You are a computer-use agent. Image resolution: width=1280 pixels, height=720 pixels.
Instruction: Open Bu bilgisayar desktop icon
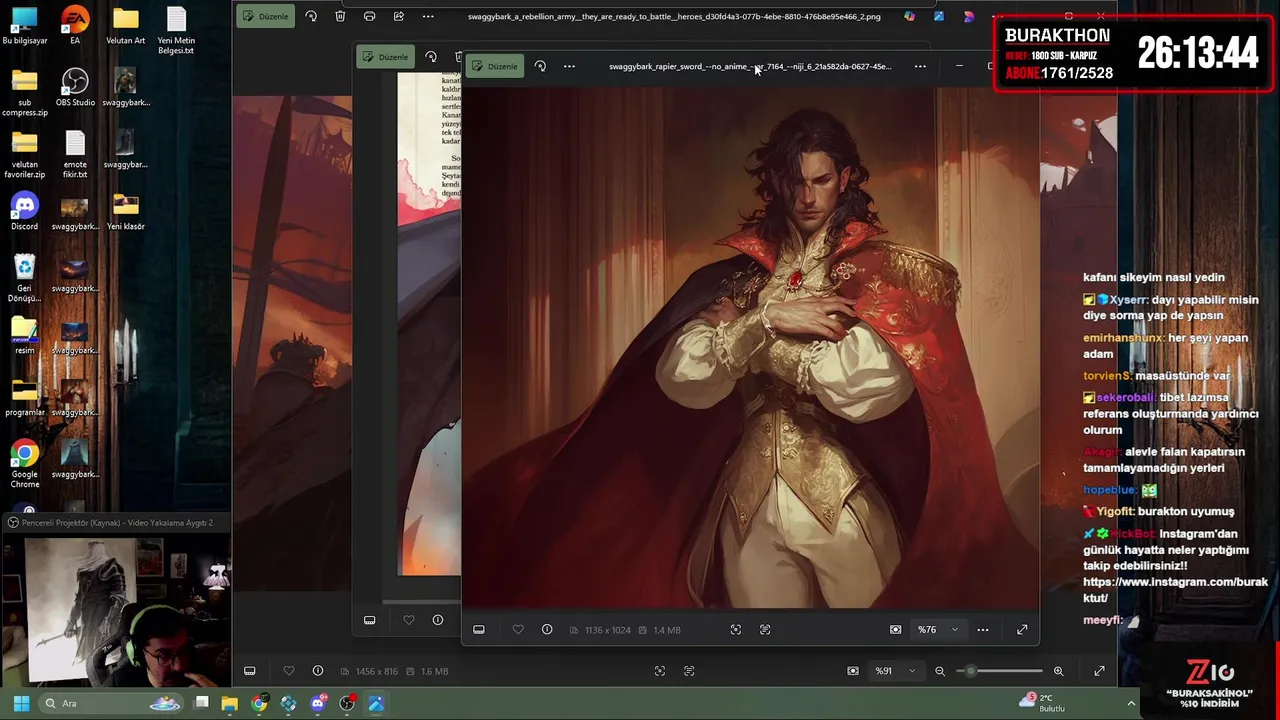[x=25, y=26]
